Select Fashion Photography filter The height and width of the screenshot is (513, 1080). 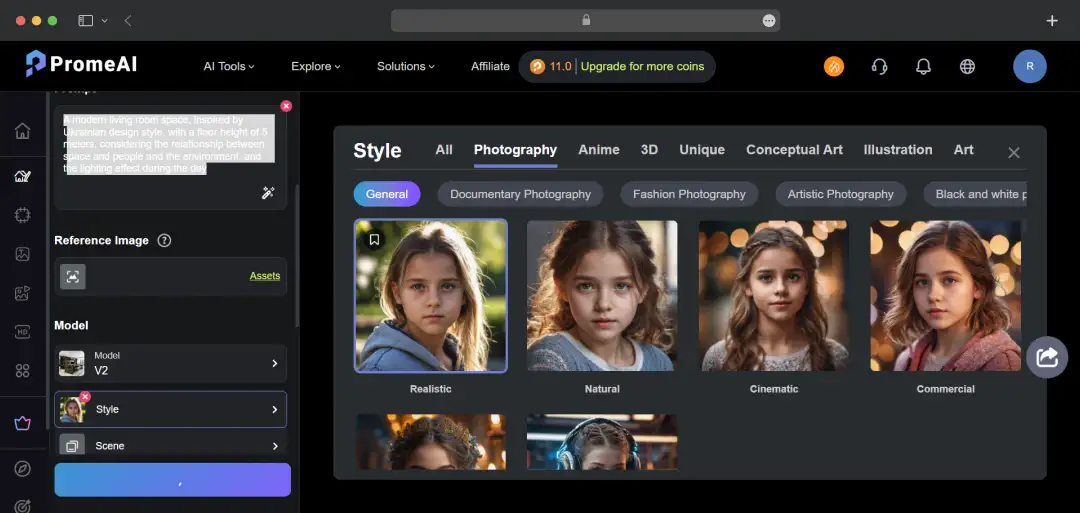pyautogui.click(x=689, y=194)
